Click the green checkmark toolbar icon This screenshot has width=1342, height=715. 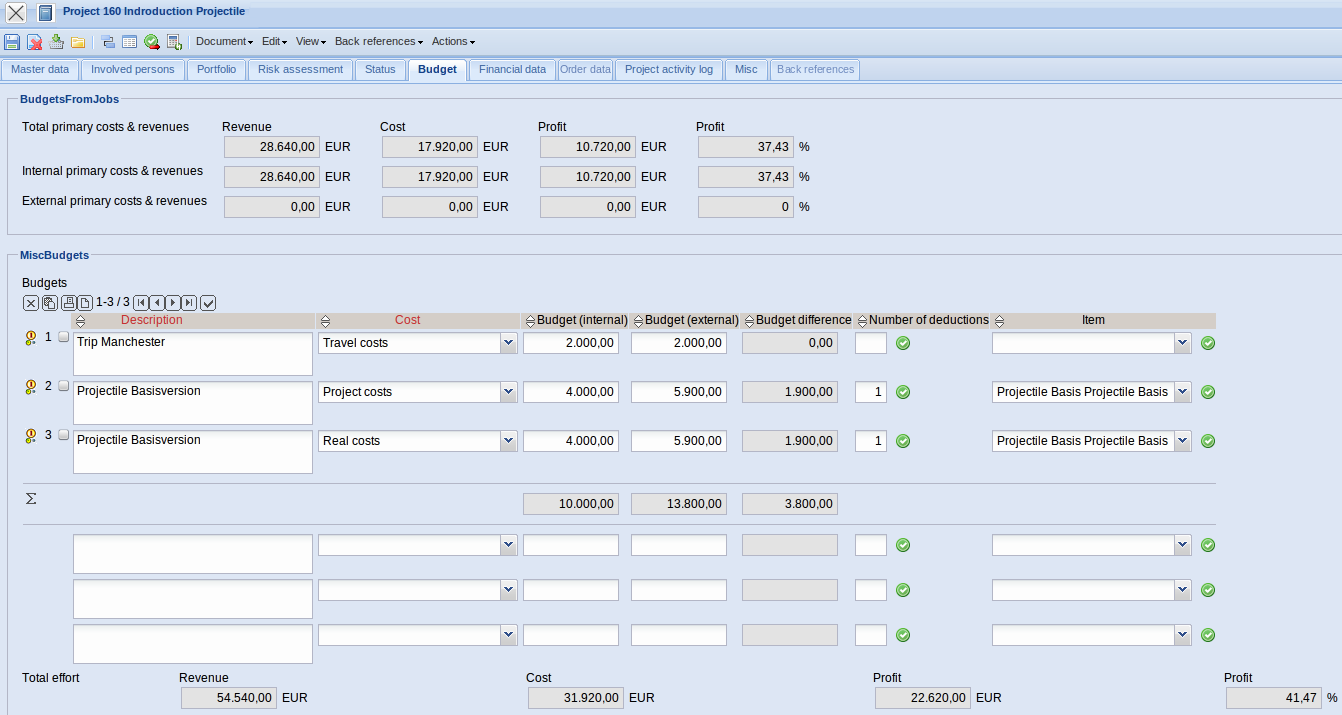(x=151, y=42)
